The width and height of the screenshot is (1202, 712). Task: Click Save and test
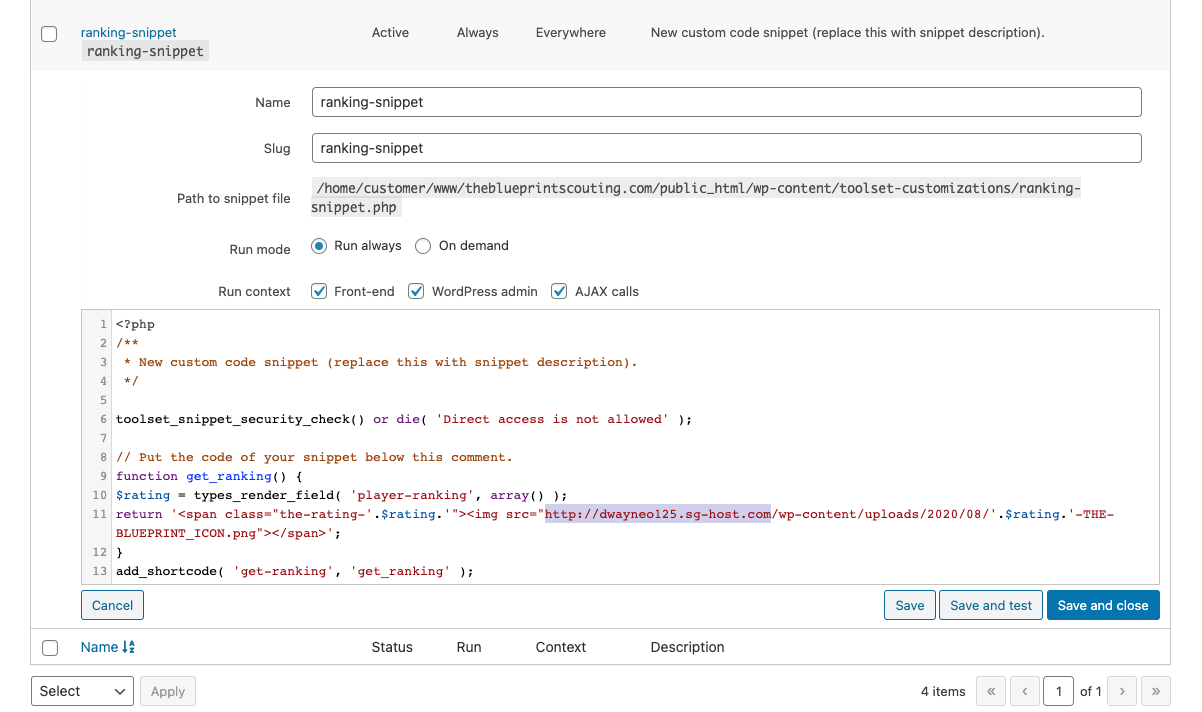click(991, 605)
